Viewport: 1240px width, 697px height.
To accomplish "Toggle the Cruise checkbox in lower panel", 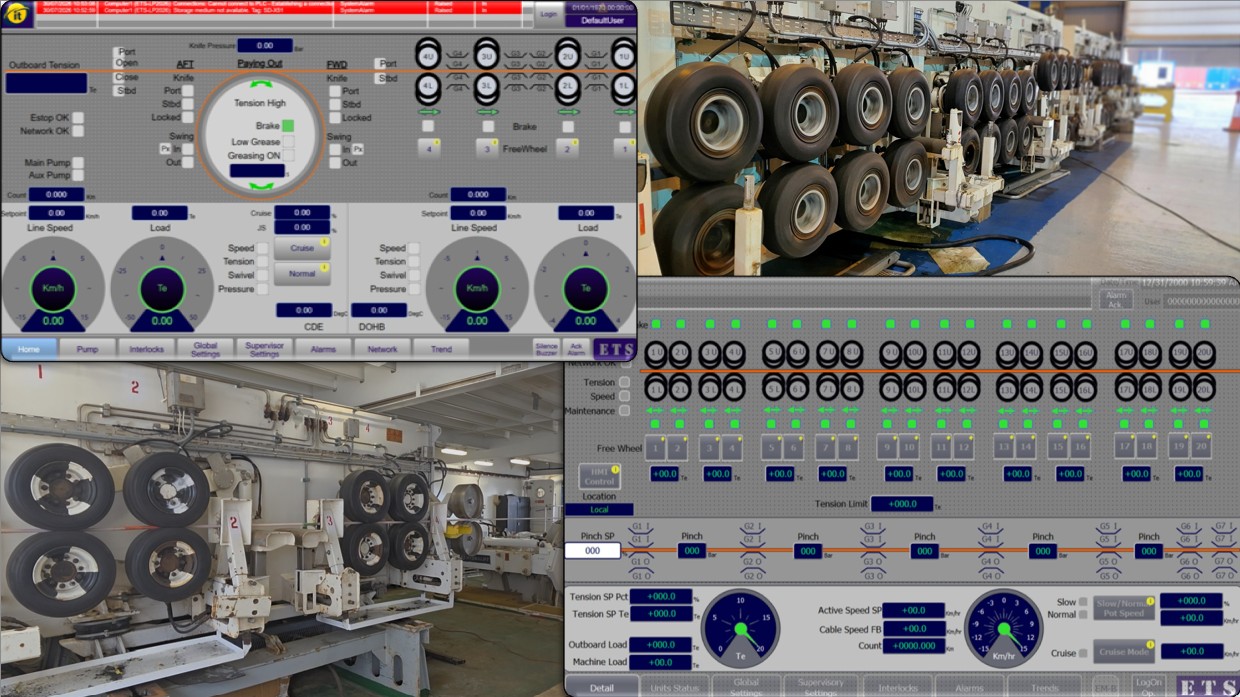I will [x=1084, y=653].
